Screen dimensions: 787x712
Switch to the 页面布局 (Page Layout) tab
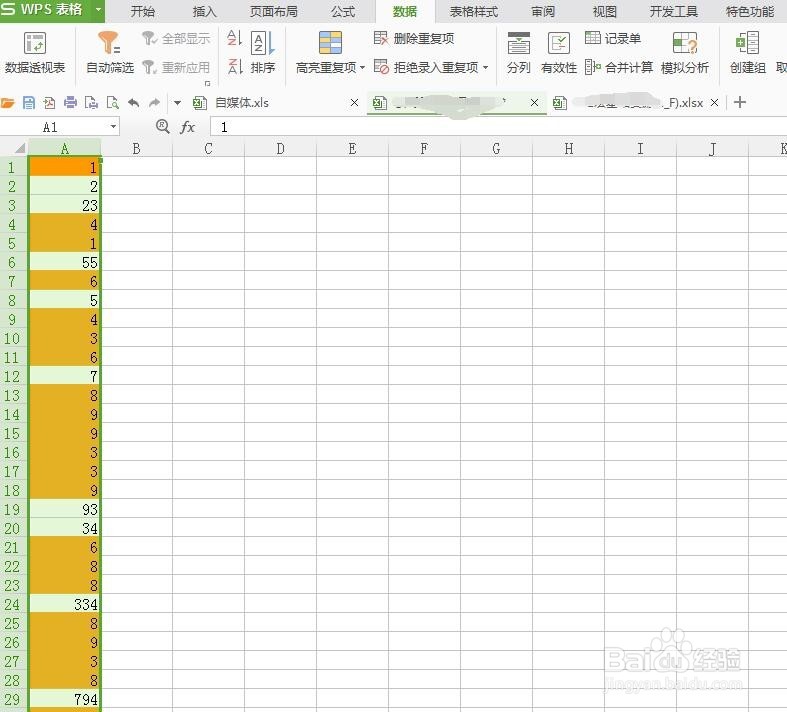274,11
